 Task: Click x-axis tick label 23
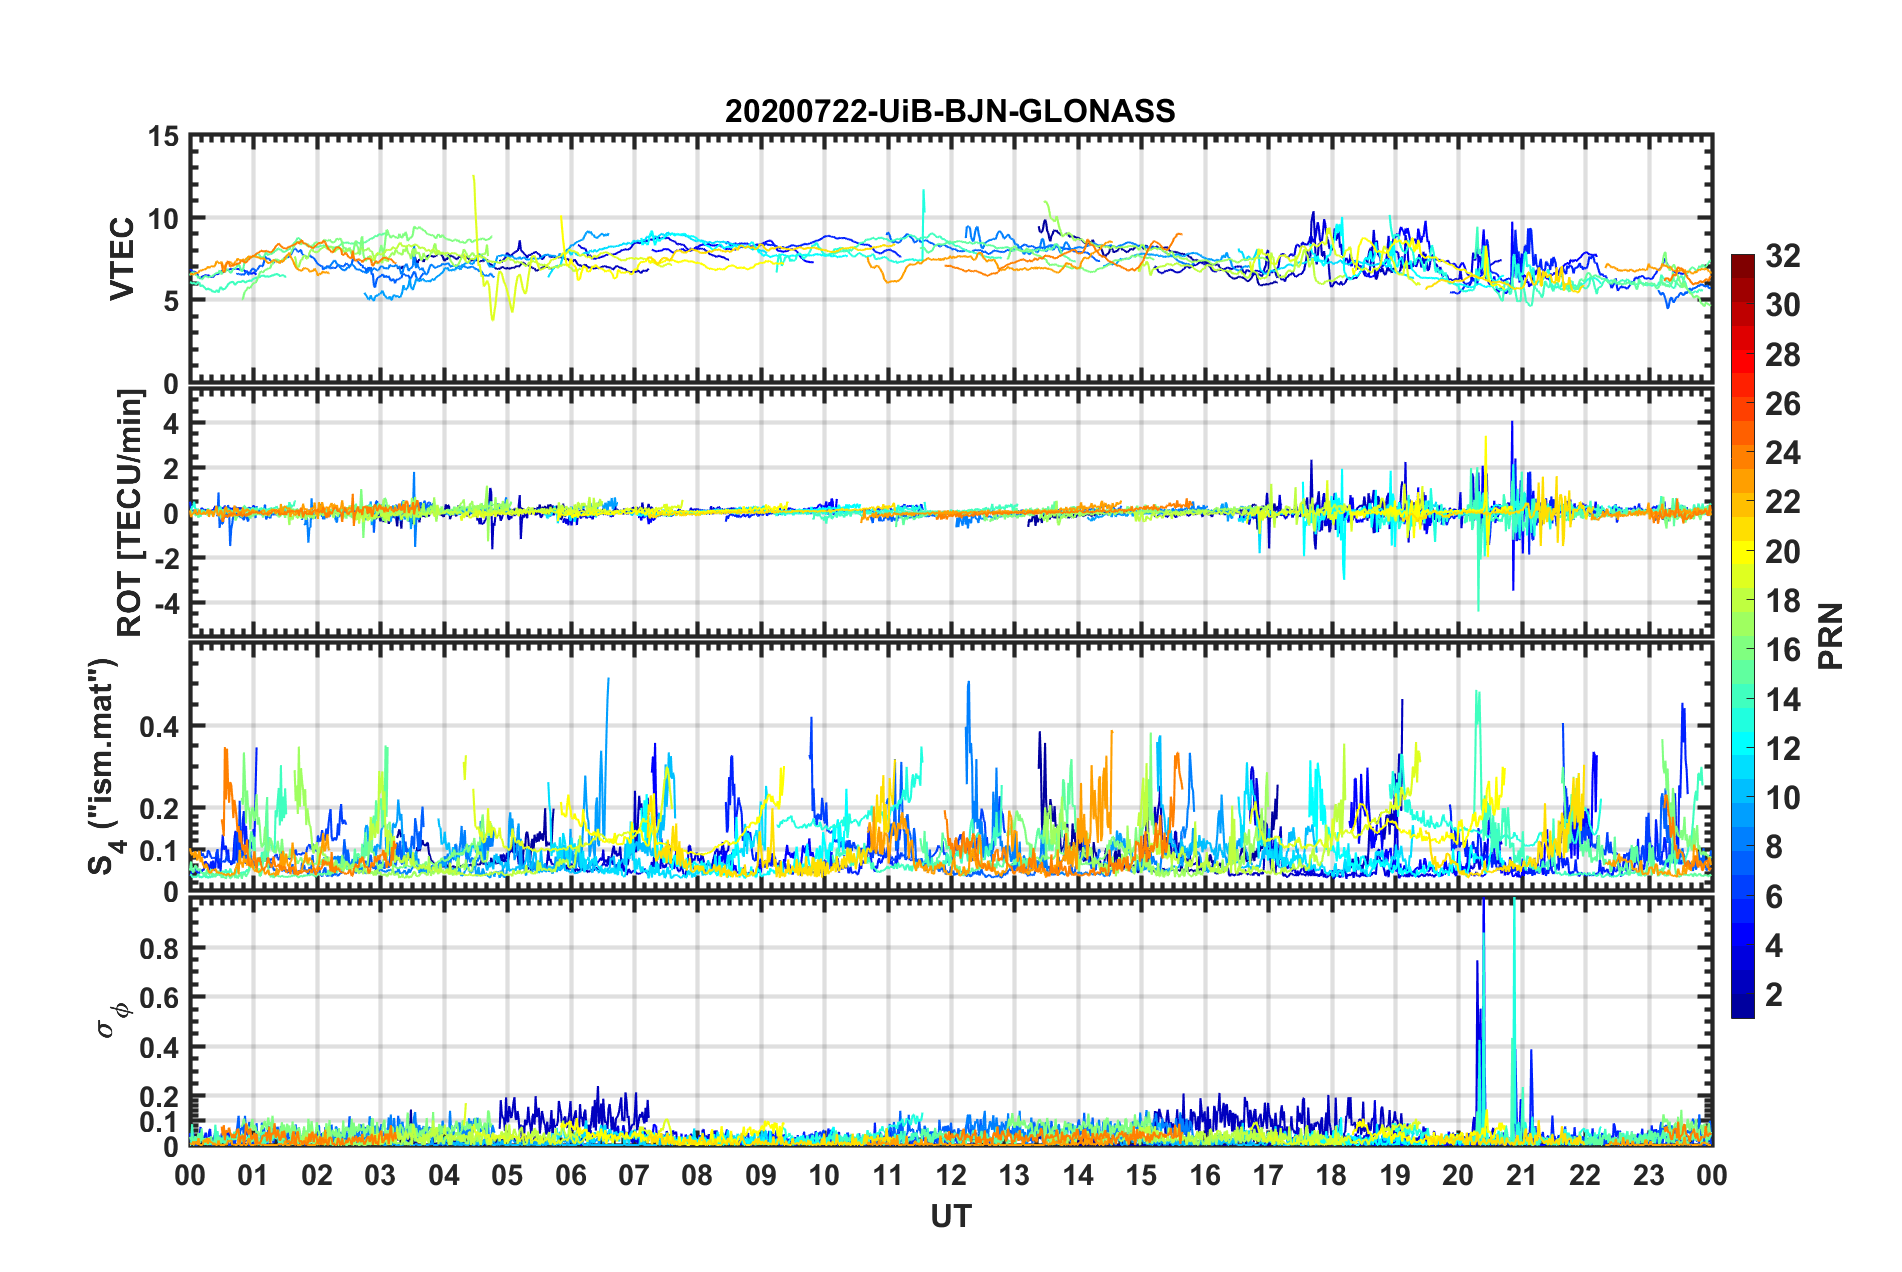tap(1648, 1175)
